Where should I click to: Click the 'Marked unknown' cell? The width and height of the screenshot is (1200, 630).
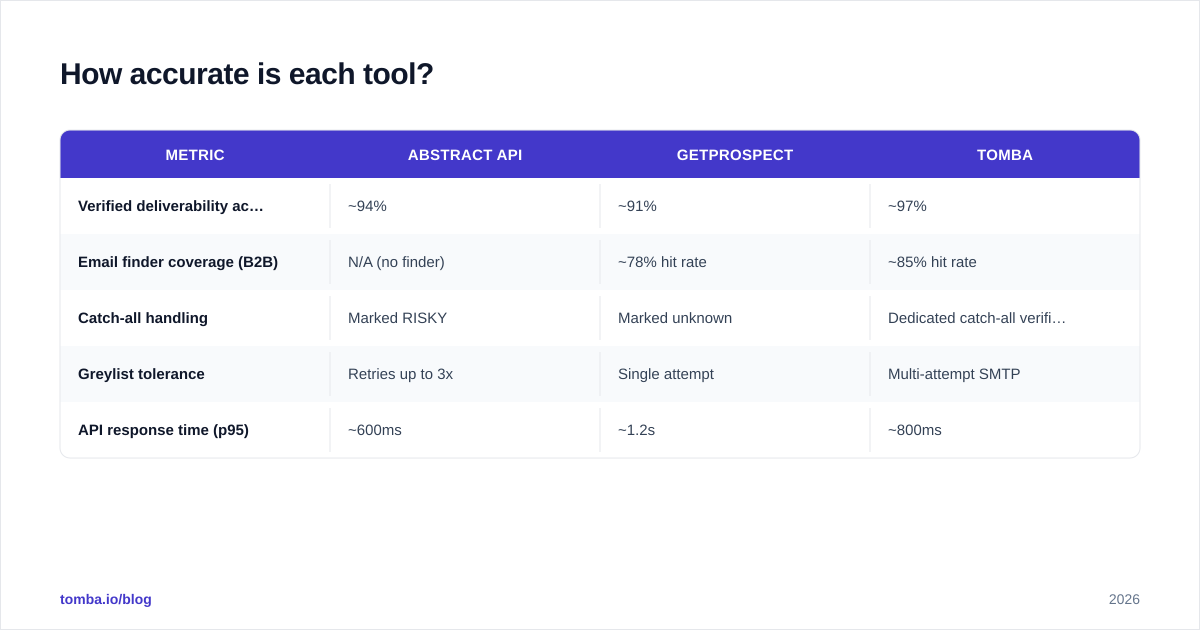click(735, 318)
